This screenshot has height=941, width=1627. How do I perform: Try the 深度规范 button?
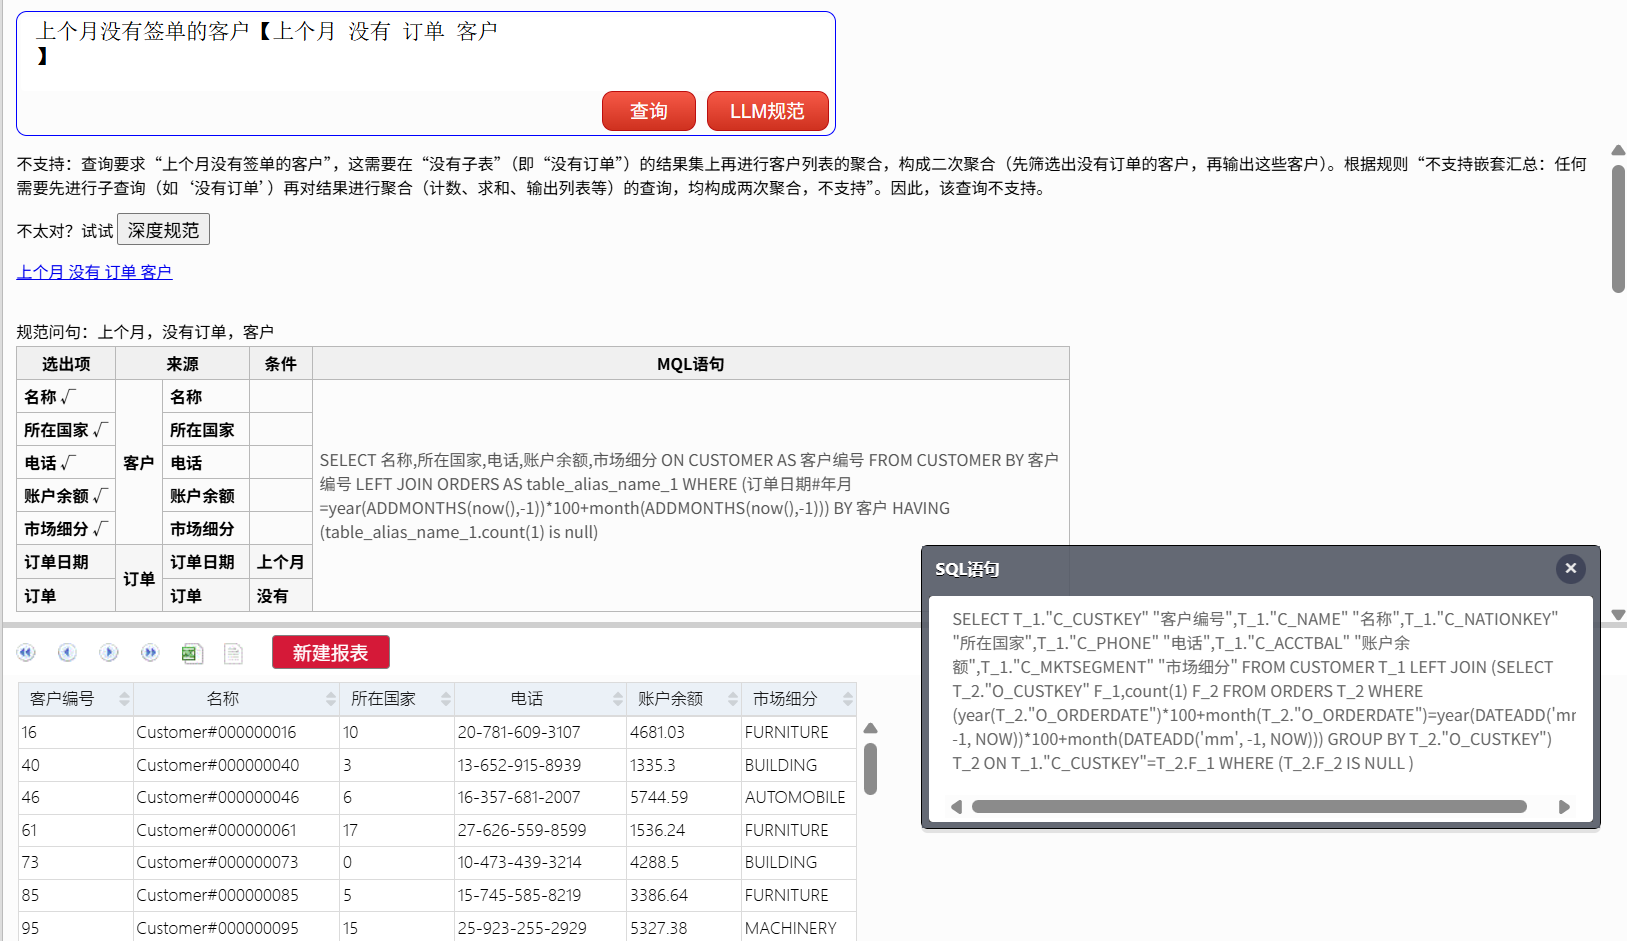coord(163,230)
